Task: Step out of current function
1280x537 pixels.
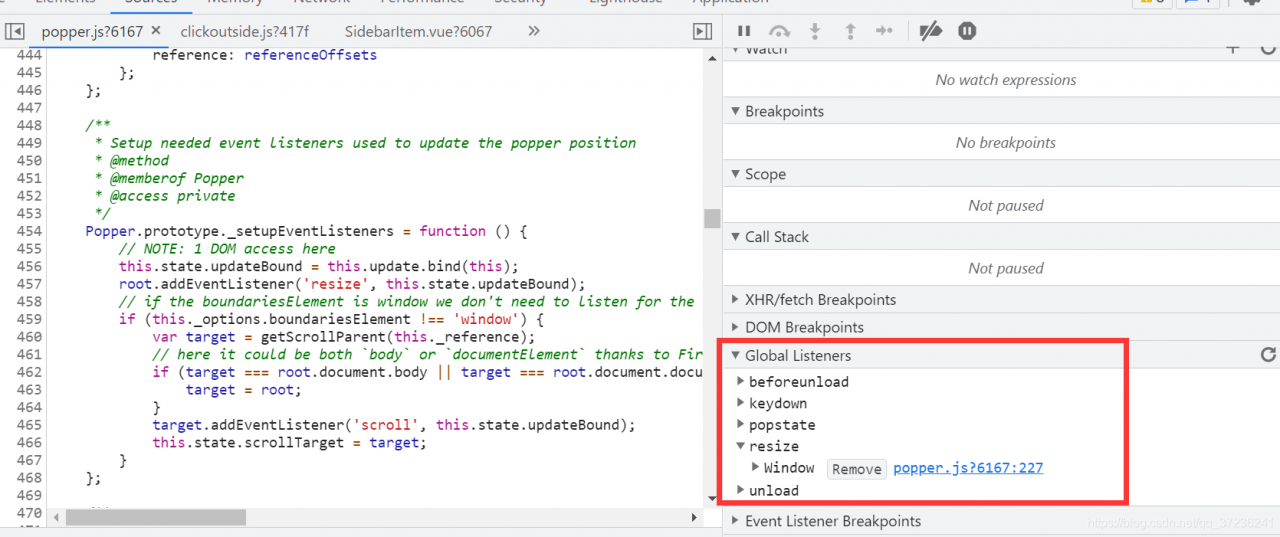Action: [850, 31]
